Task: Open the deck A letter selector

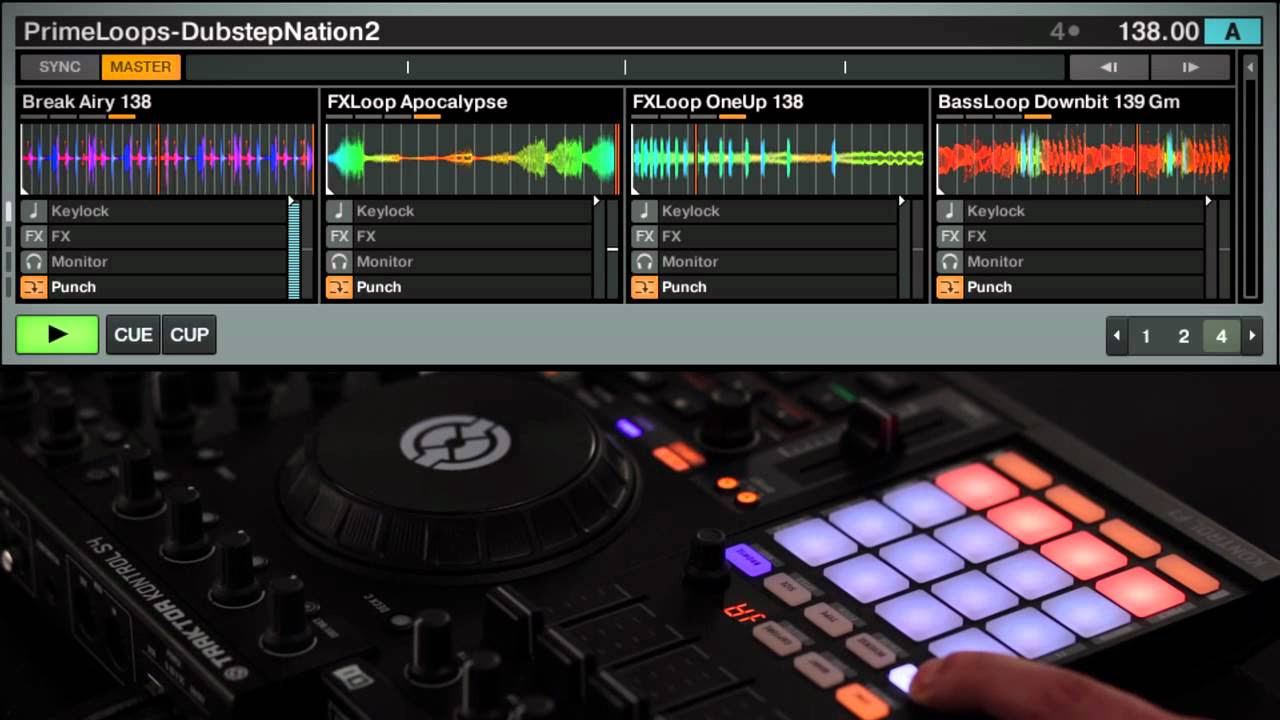Action: (1232, 32)
